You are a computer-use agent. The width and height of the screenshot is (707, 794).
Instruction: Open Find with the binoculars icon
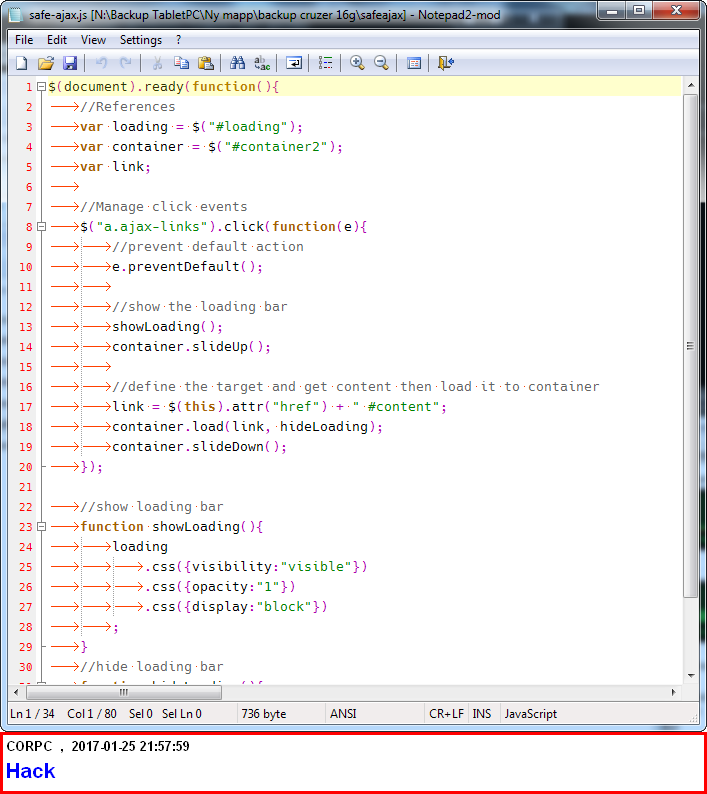click(238, 63)
